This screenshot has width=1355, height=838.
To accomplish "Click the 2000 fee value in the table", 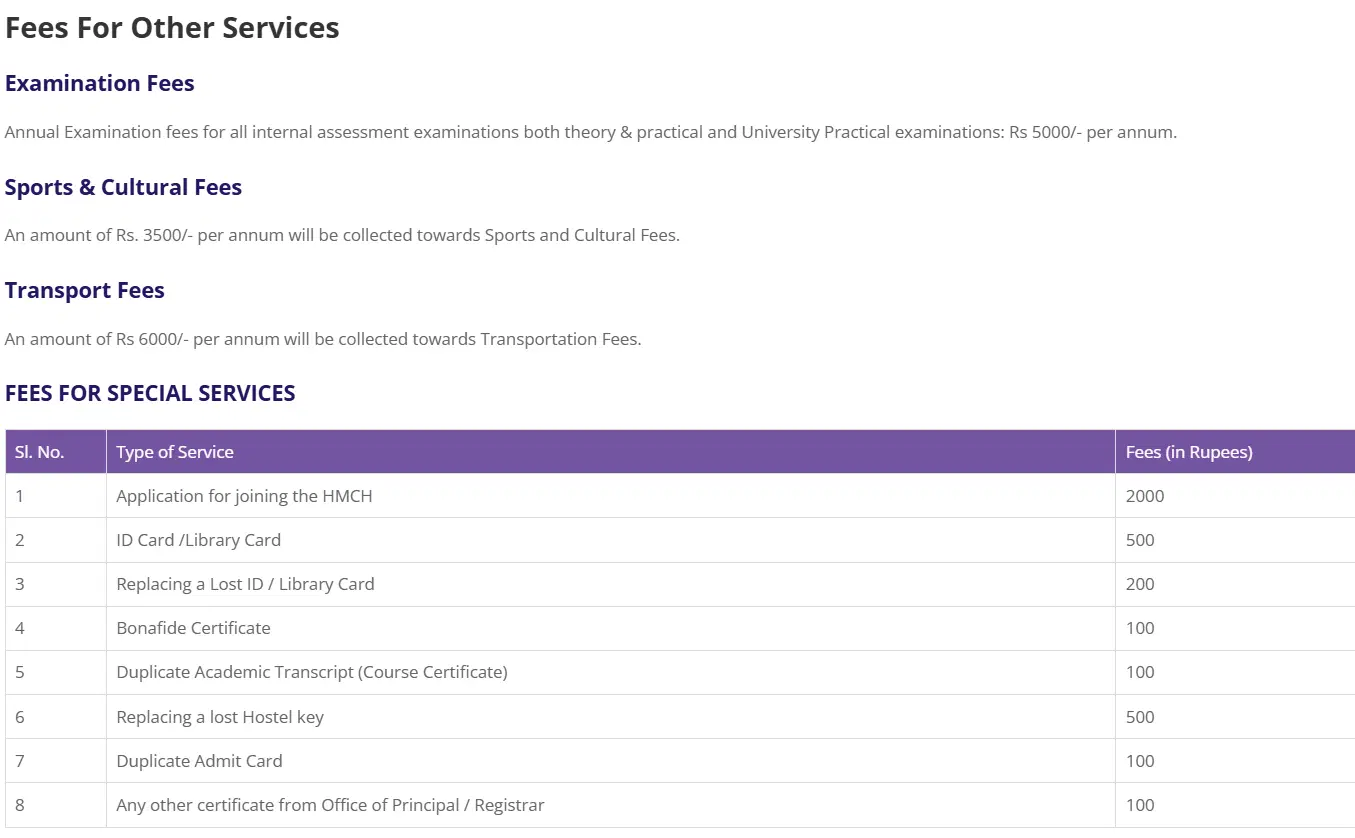I will pyautogui.click(x=1145, y=496).
